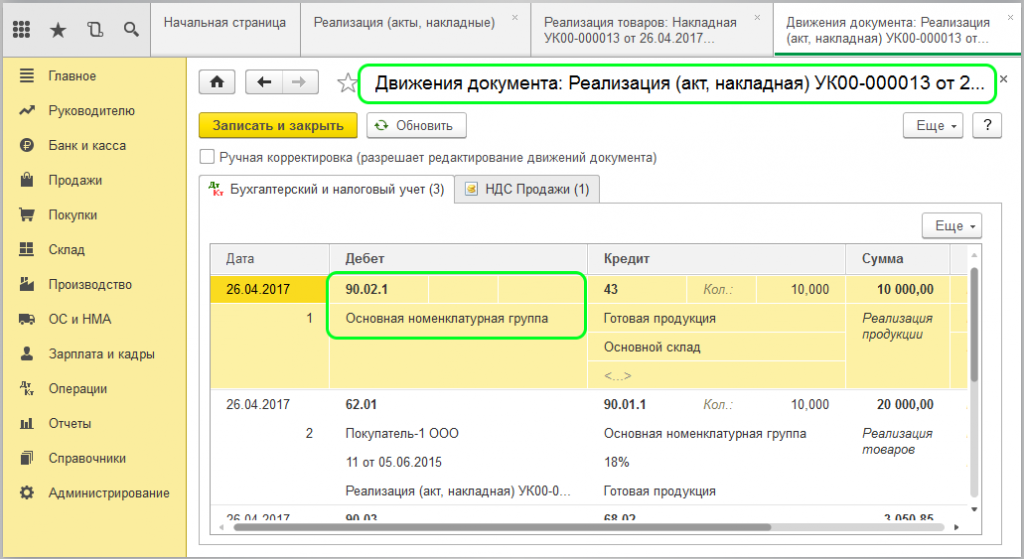Click the Дата column header
The width and height of the screenshot is (1024, 559).
tap(270, 259)
